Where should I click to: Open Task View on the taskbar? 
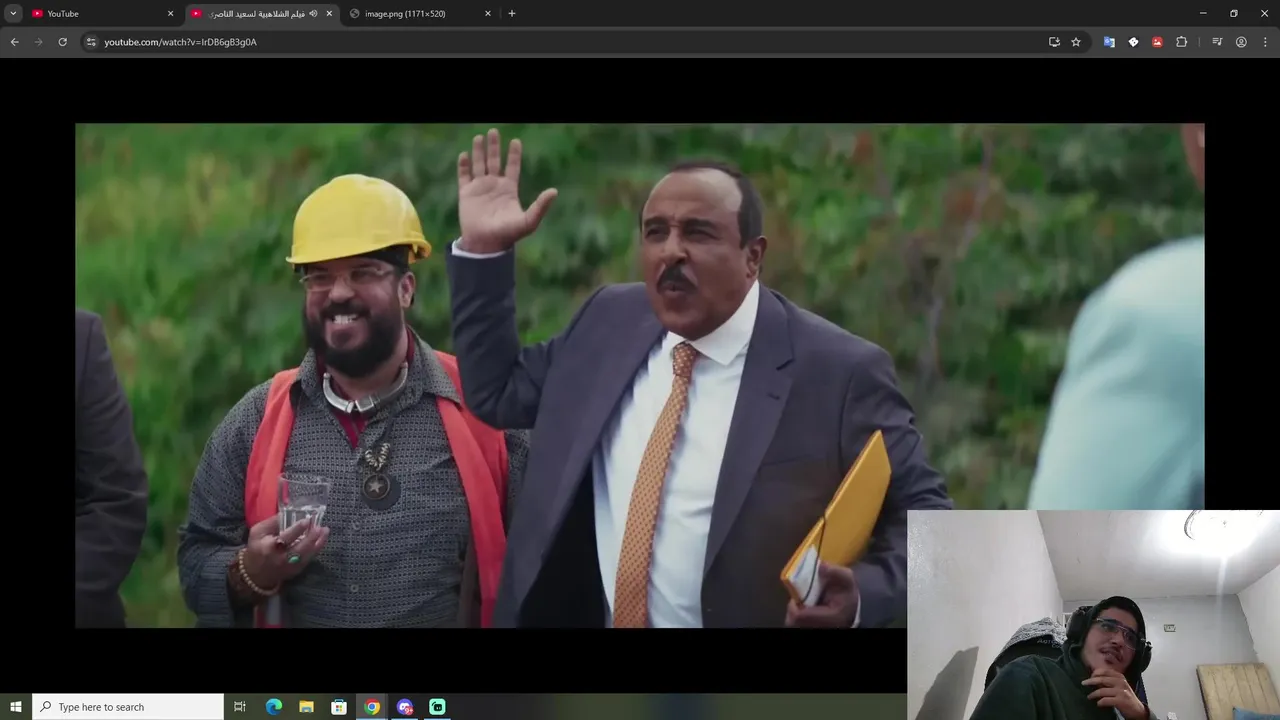point(240,707)
